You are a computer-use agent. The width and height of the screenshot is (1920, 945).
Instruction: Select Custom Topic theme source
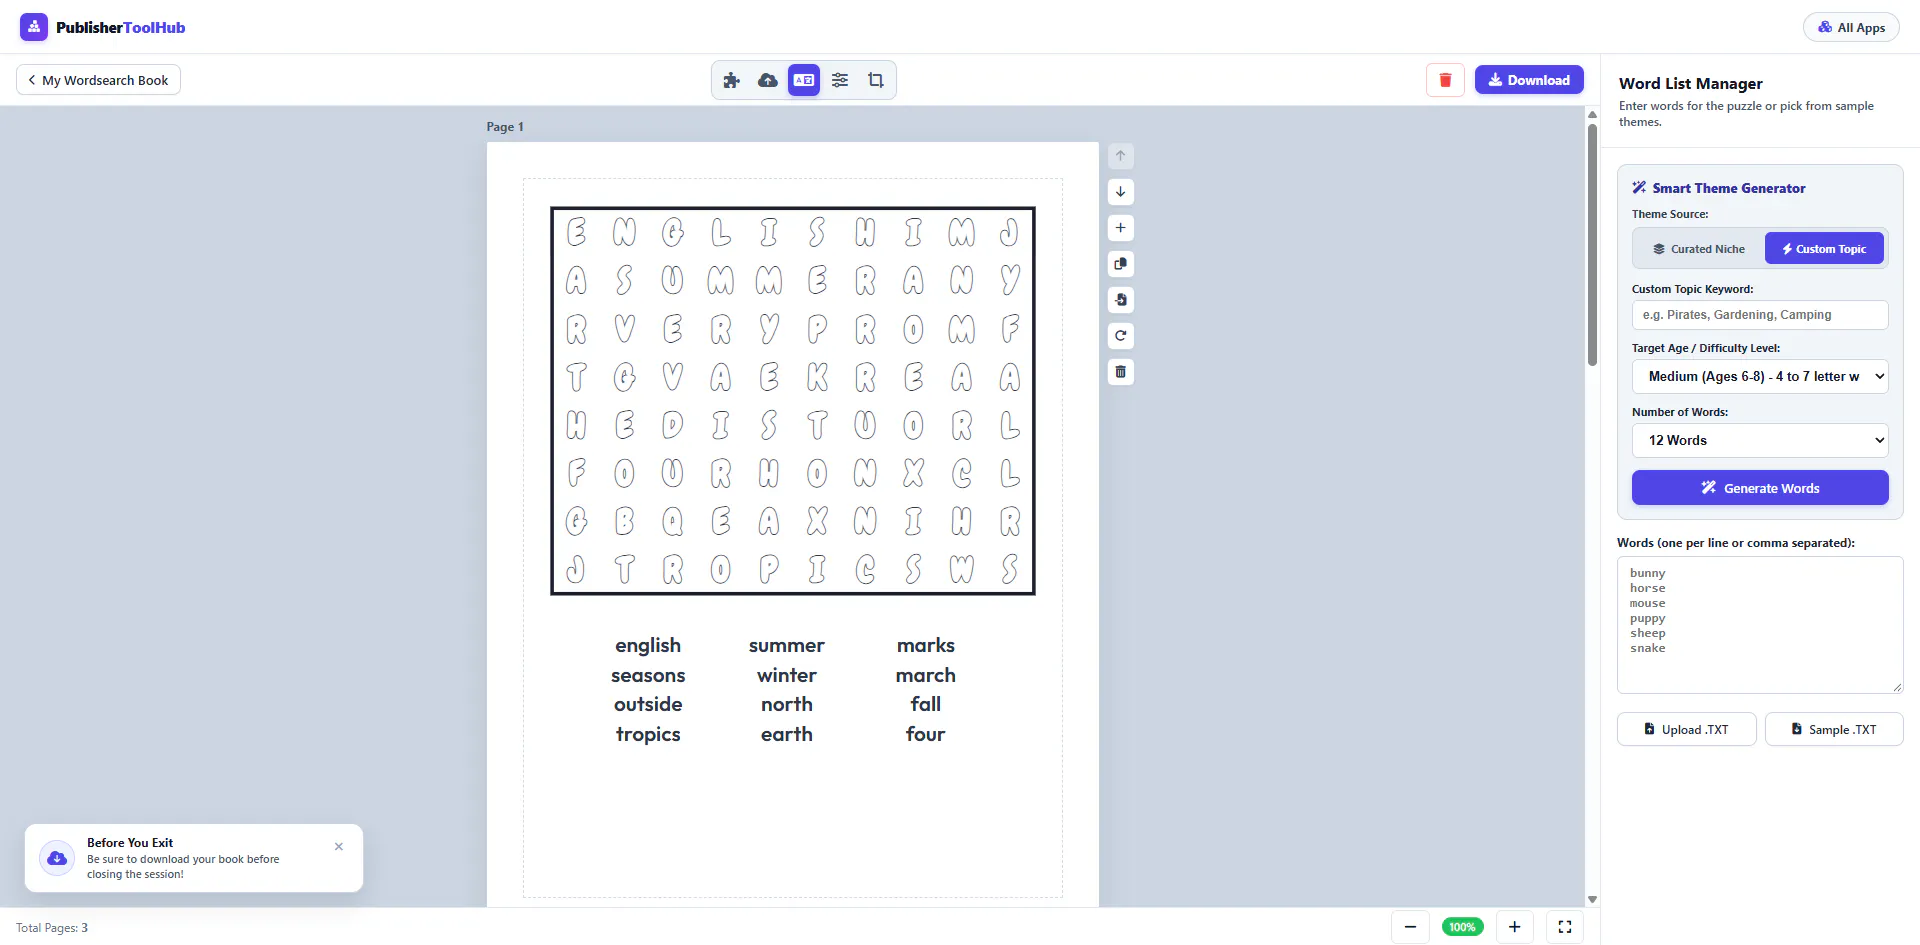(x=1824, y=249)
